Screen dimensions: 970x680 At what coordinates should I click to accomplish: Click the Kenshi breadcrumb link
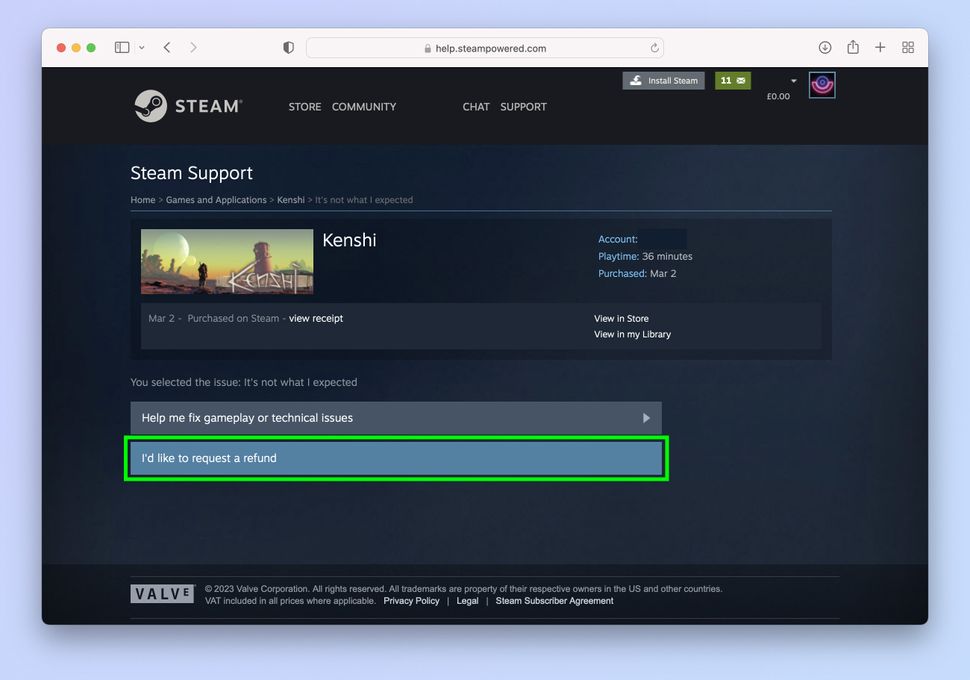[291, 200]
